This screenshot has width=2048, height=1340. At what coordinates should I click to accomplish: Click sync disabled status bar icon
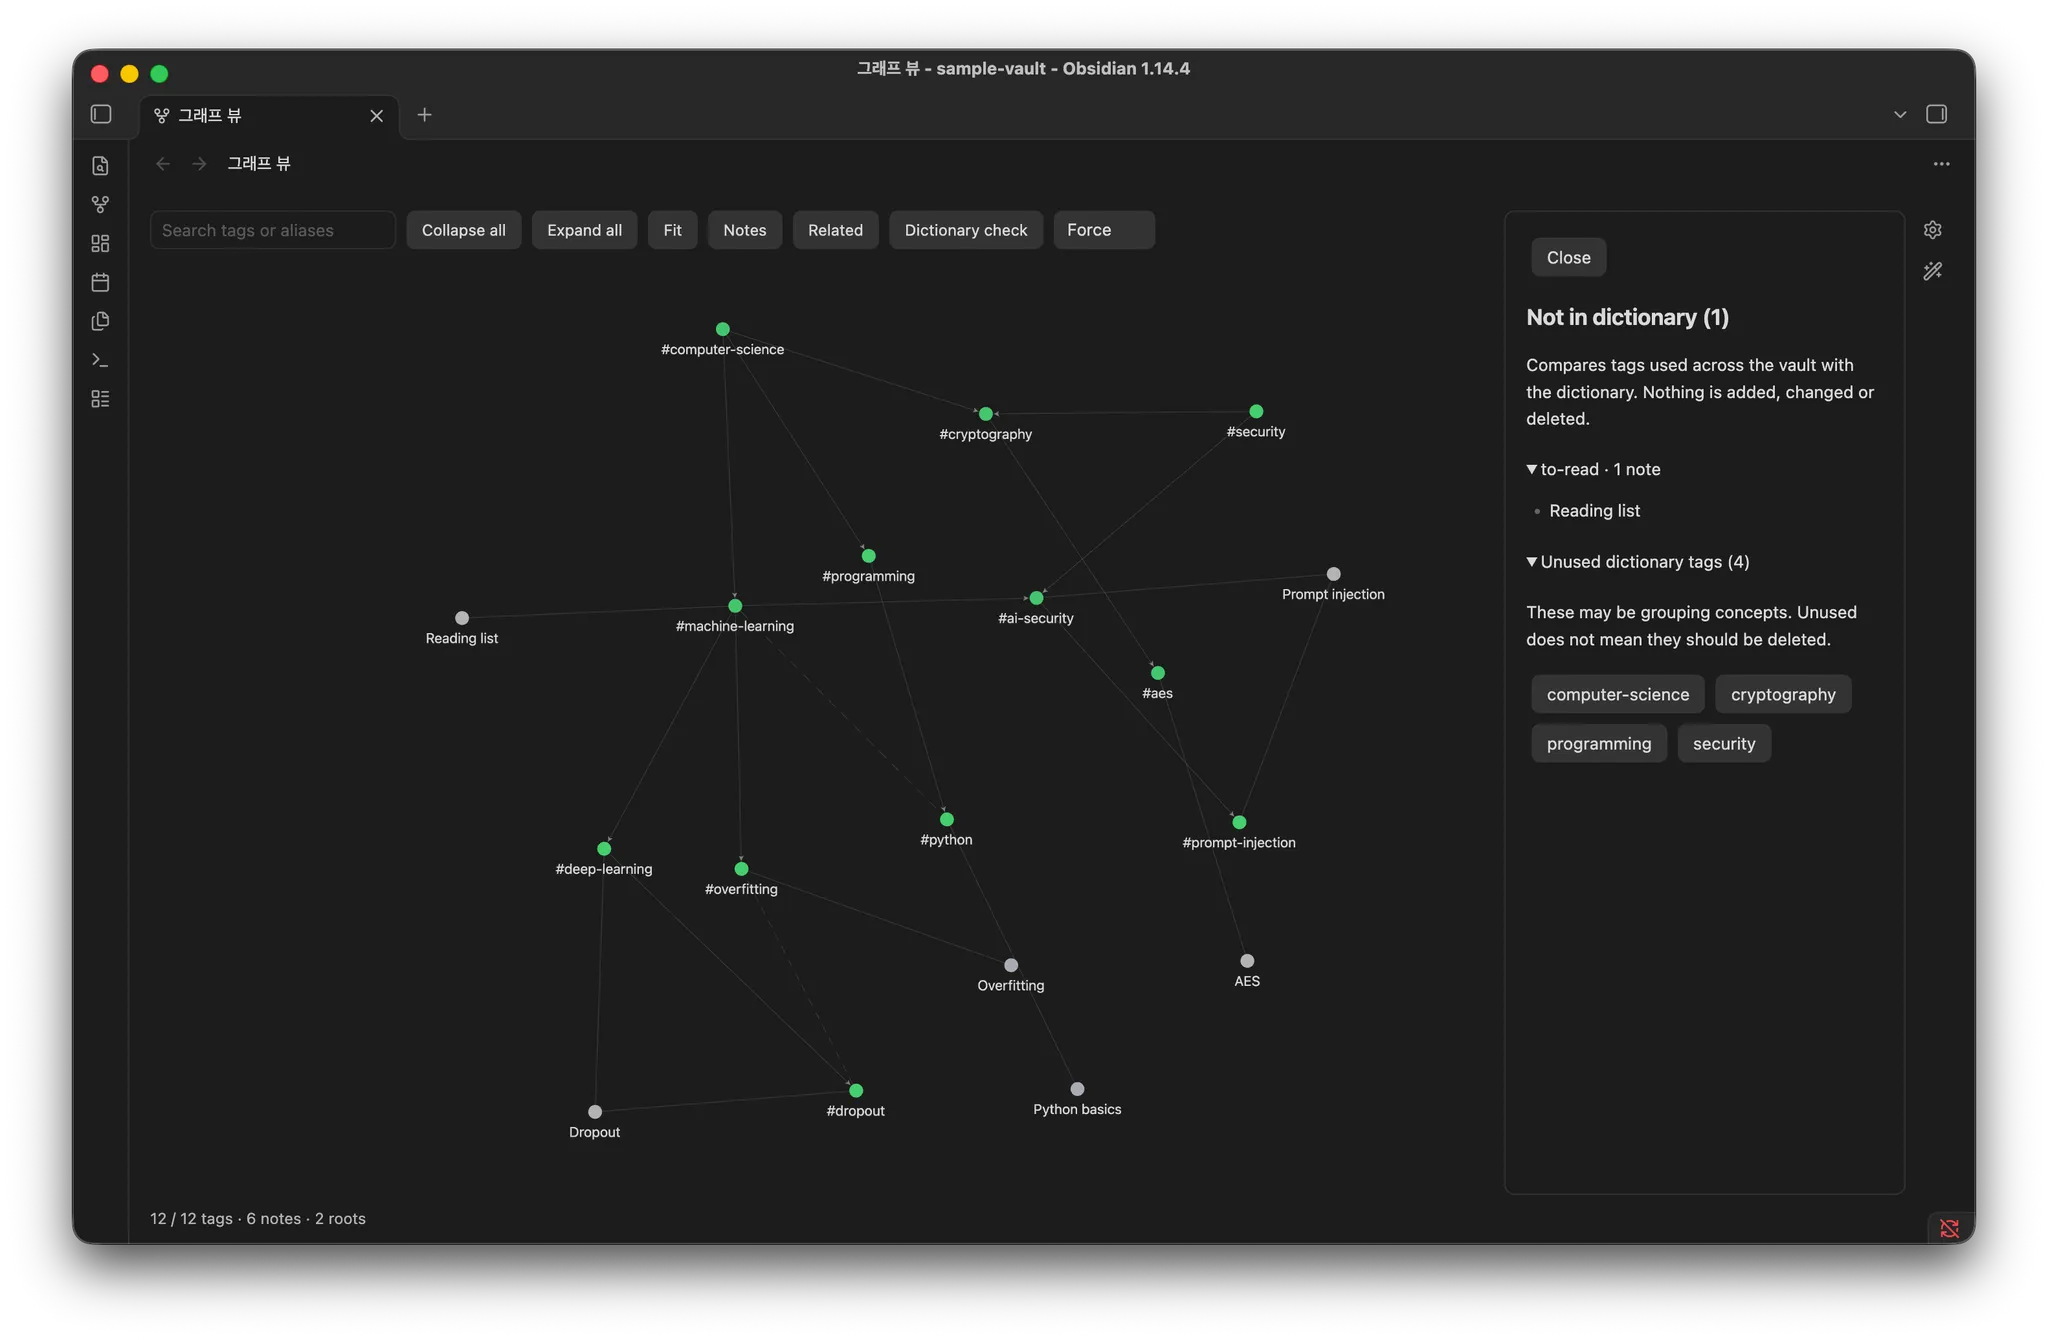[x=1949, y=1228]
